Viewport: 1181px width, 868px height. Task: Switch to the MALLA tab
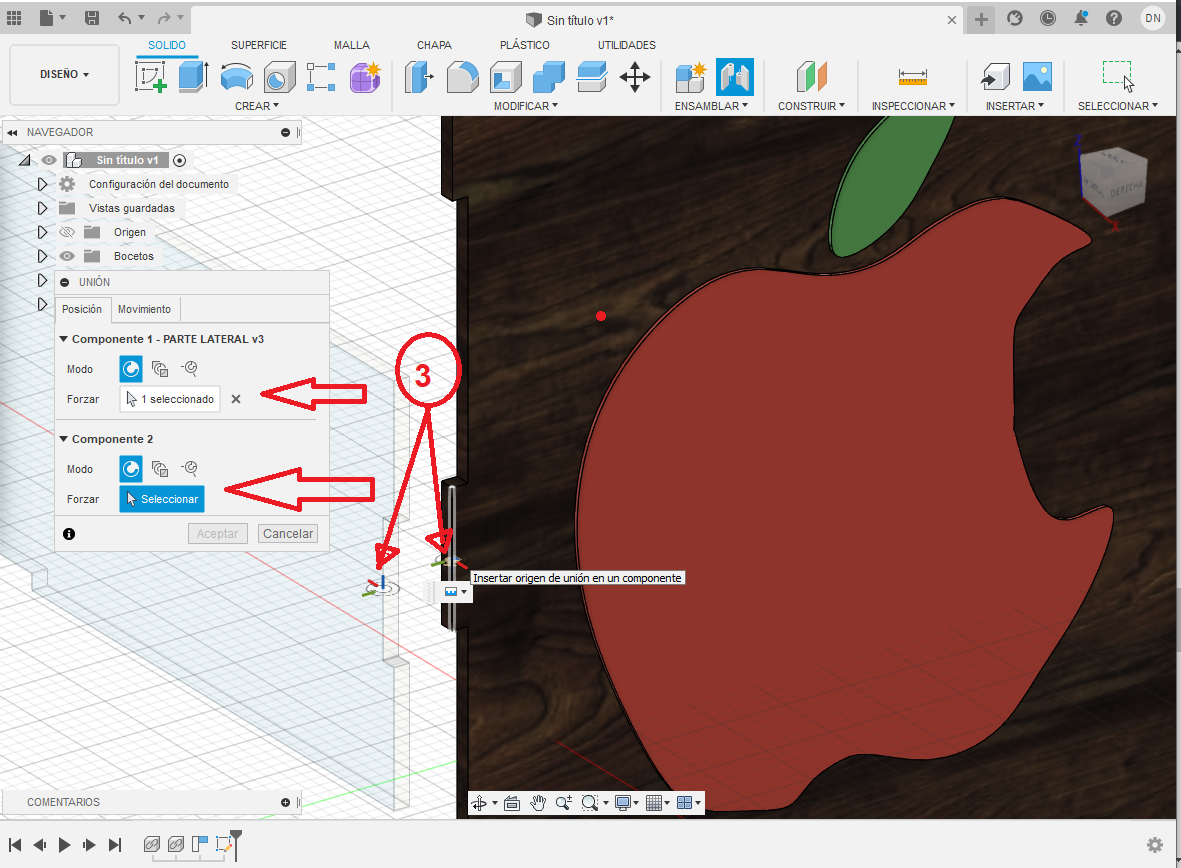click(352, 45)
